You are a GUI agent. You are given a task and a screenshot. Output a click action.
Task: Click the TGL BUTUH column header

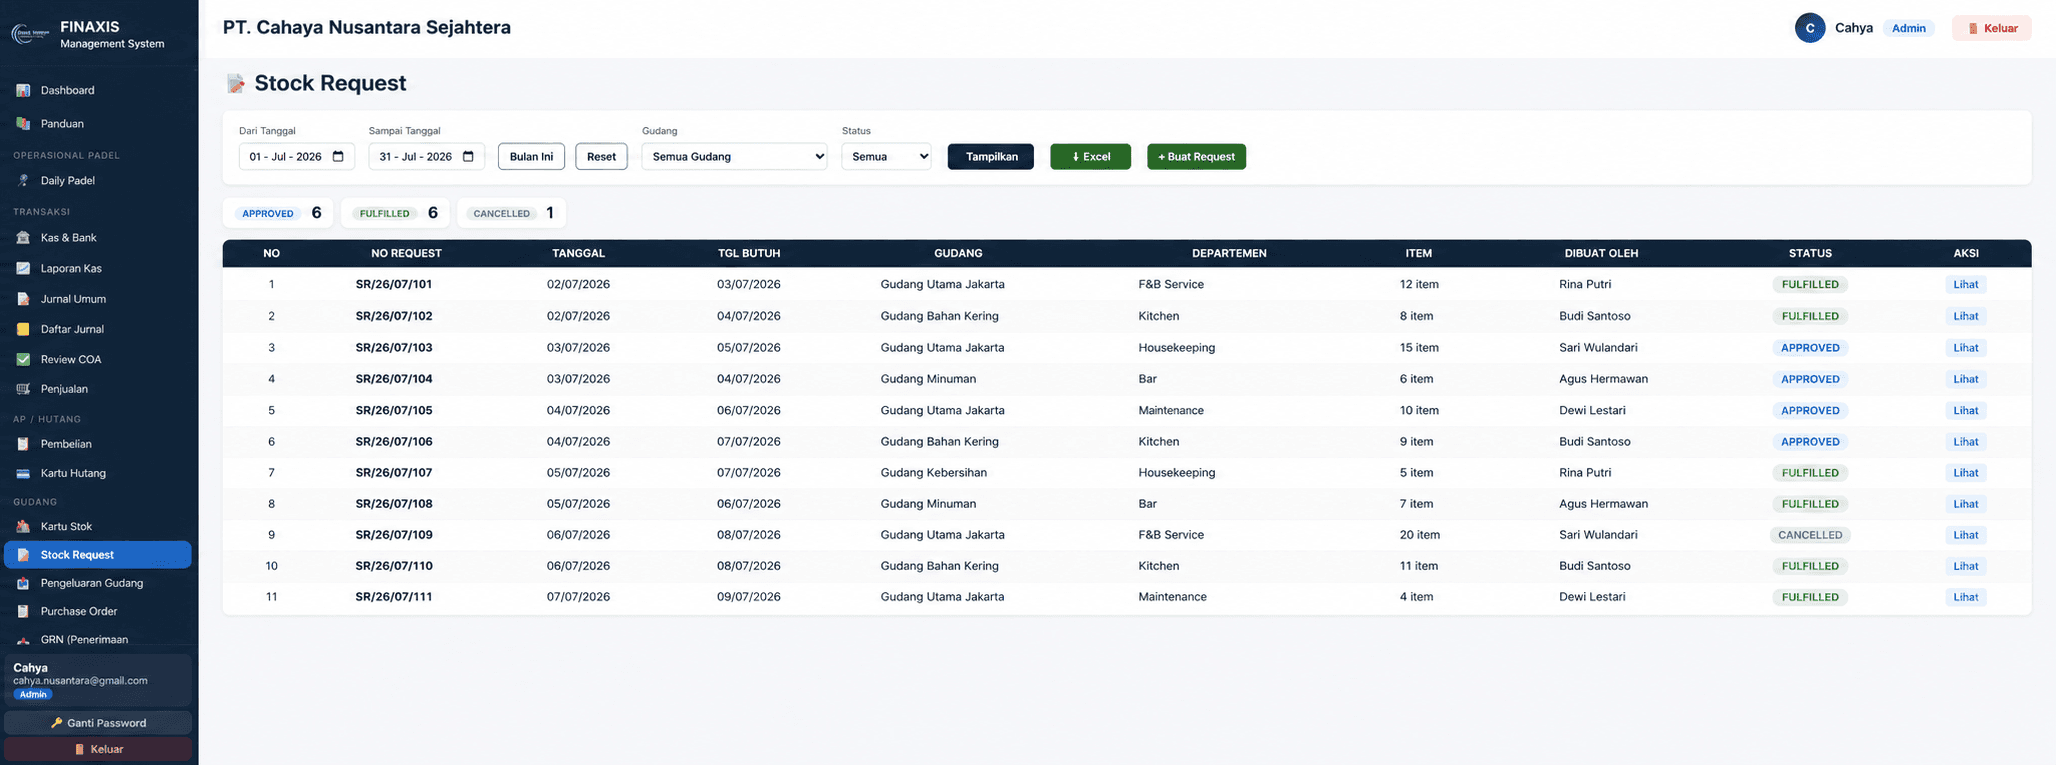(x=749, y=253)
